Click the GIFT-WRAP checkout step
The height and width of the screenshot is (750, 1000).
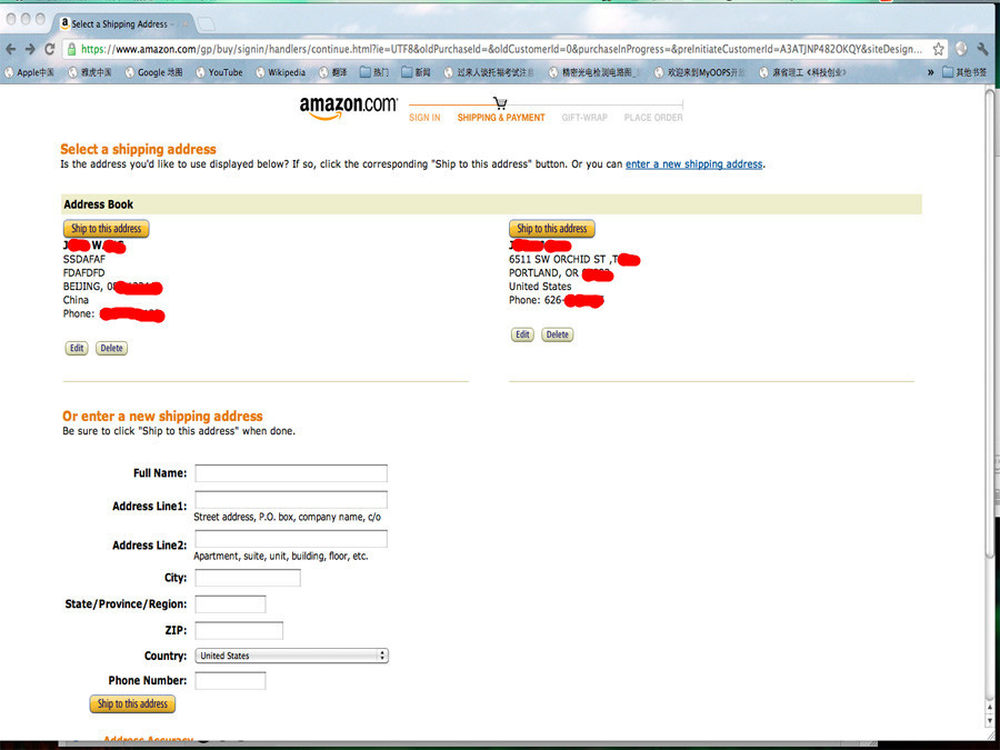[x=584, y=117]
